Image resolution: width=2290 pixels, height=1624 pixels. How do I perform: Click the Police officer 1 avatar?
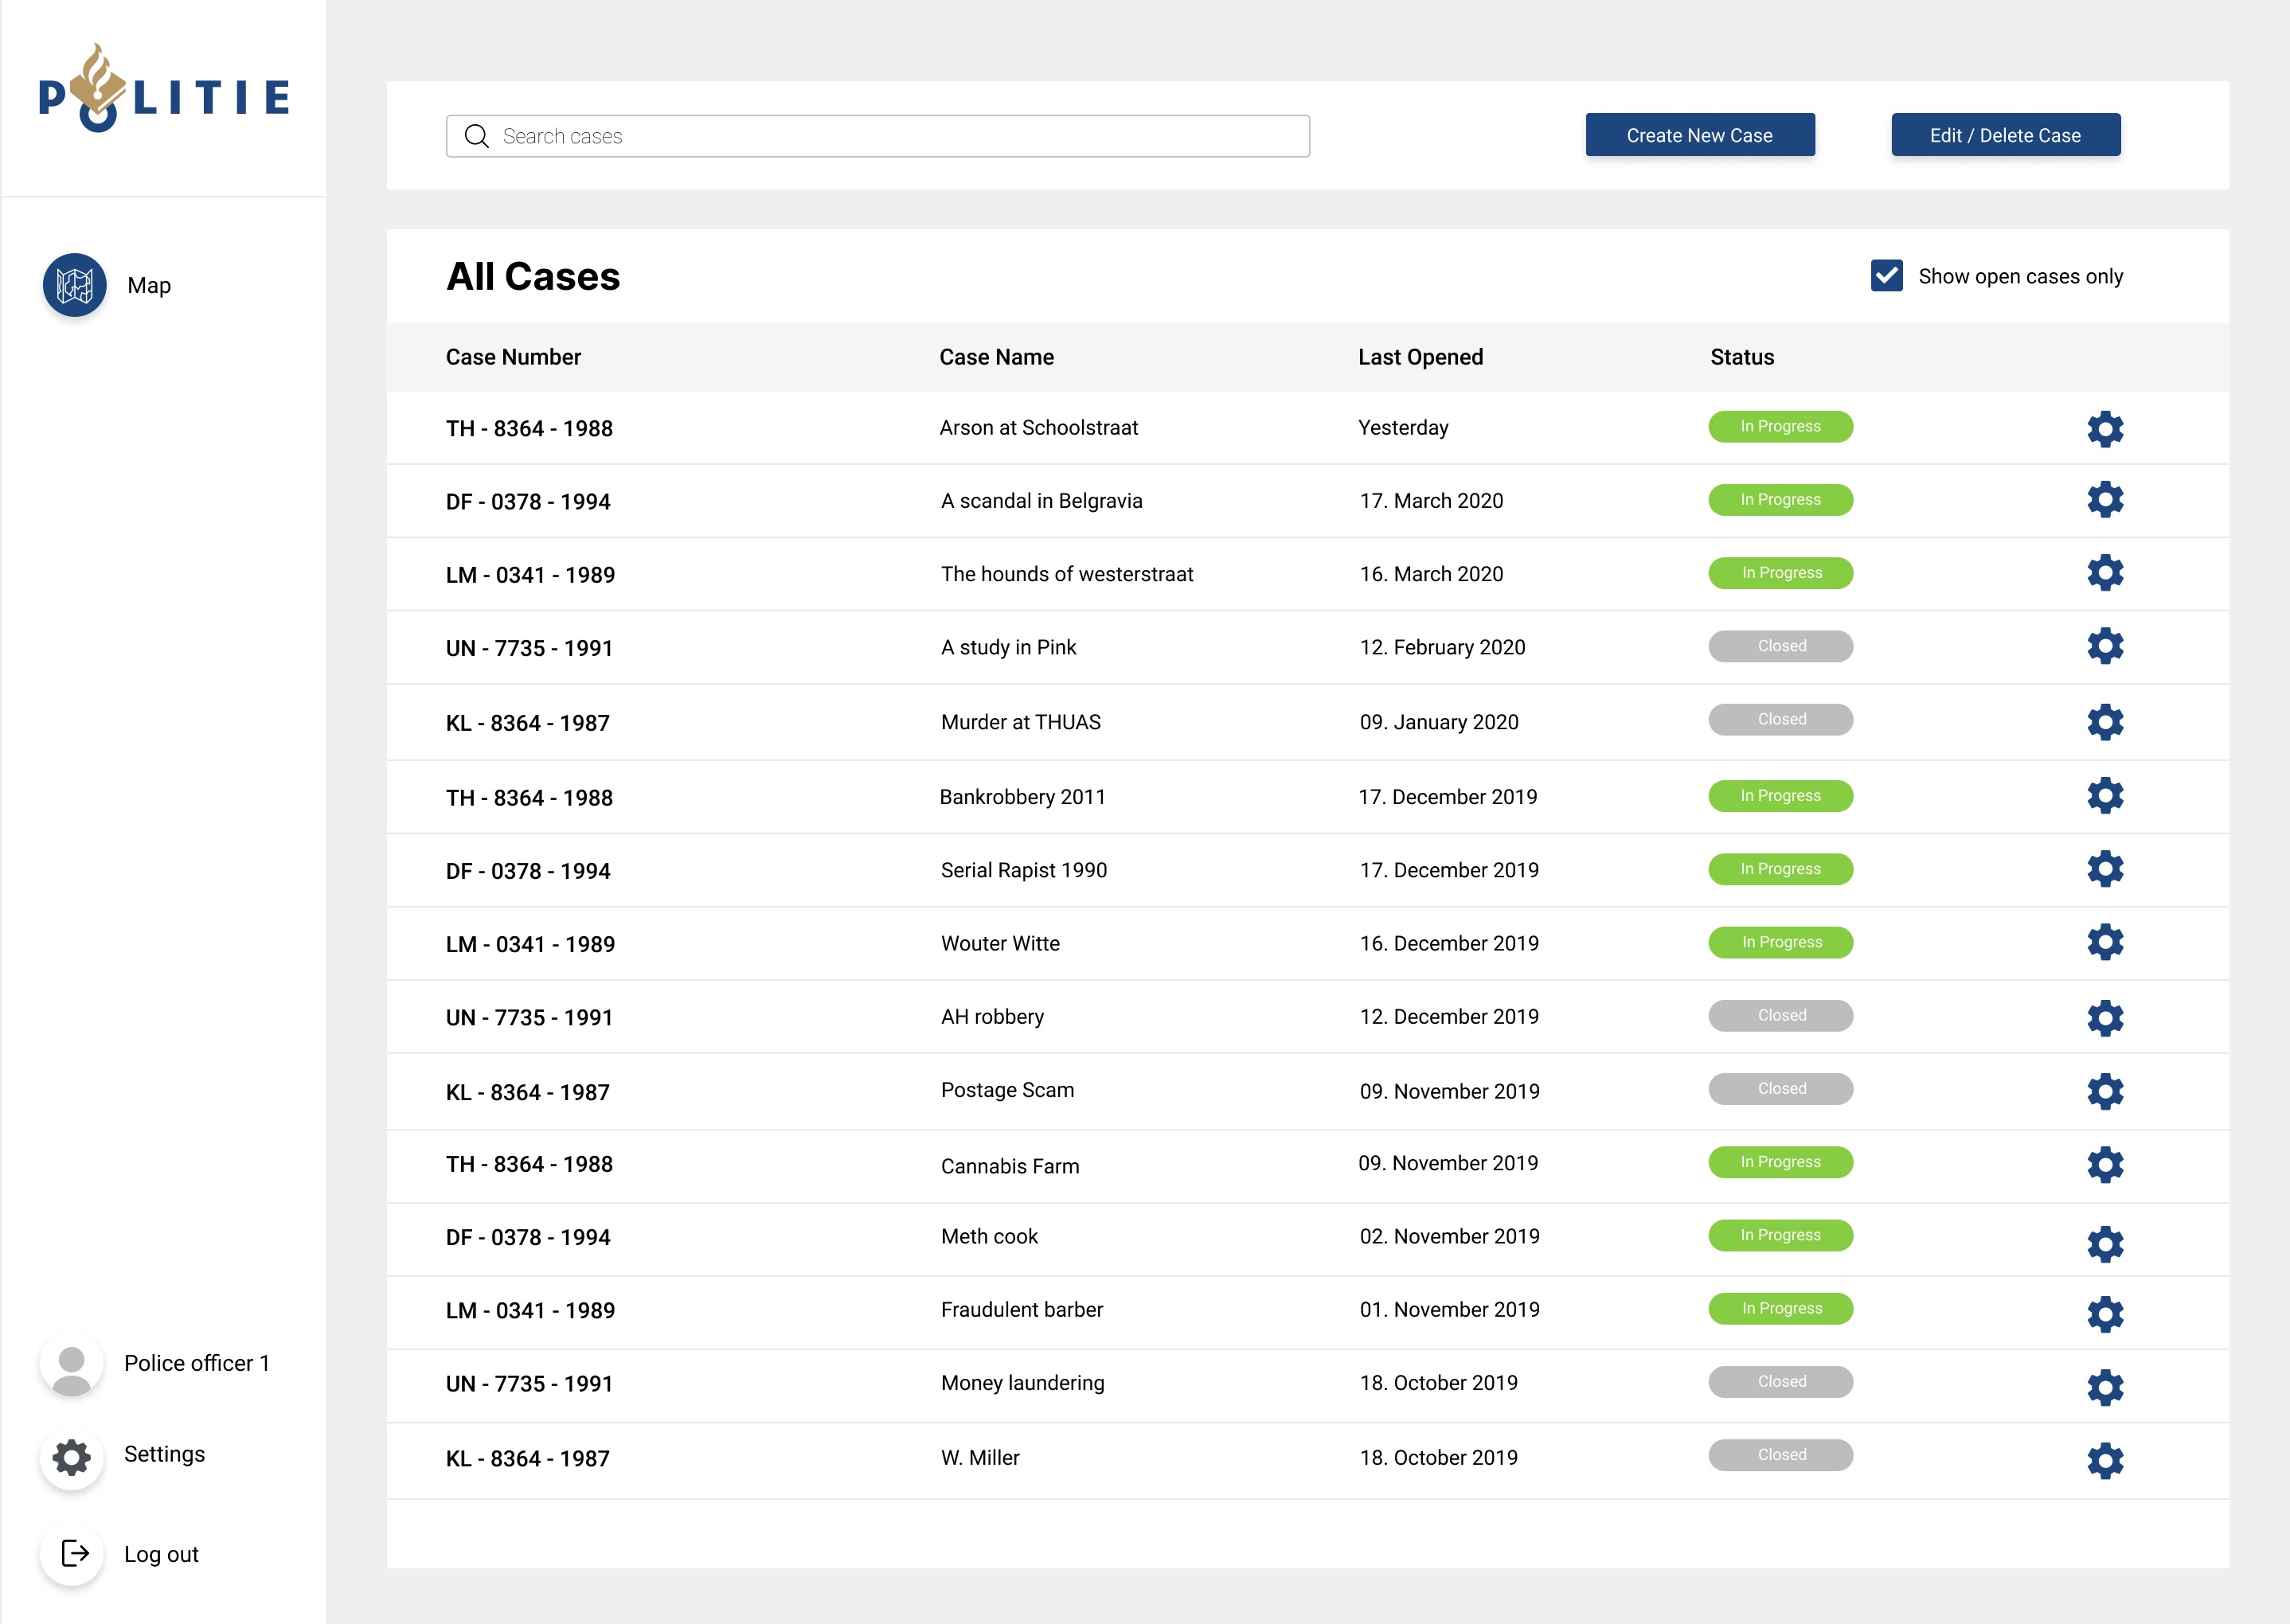71,1365
